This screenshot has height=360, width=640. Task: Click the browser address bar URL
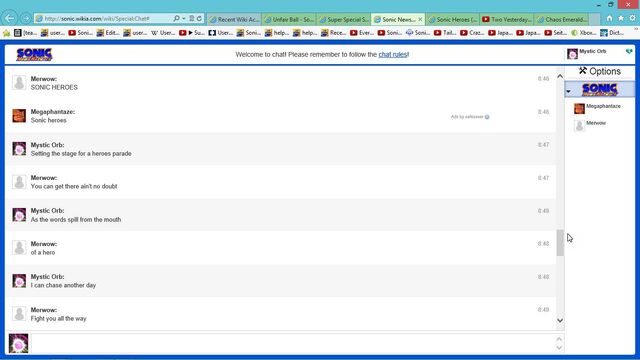click(x=97, y=19)
